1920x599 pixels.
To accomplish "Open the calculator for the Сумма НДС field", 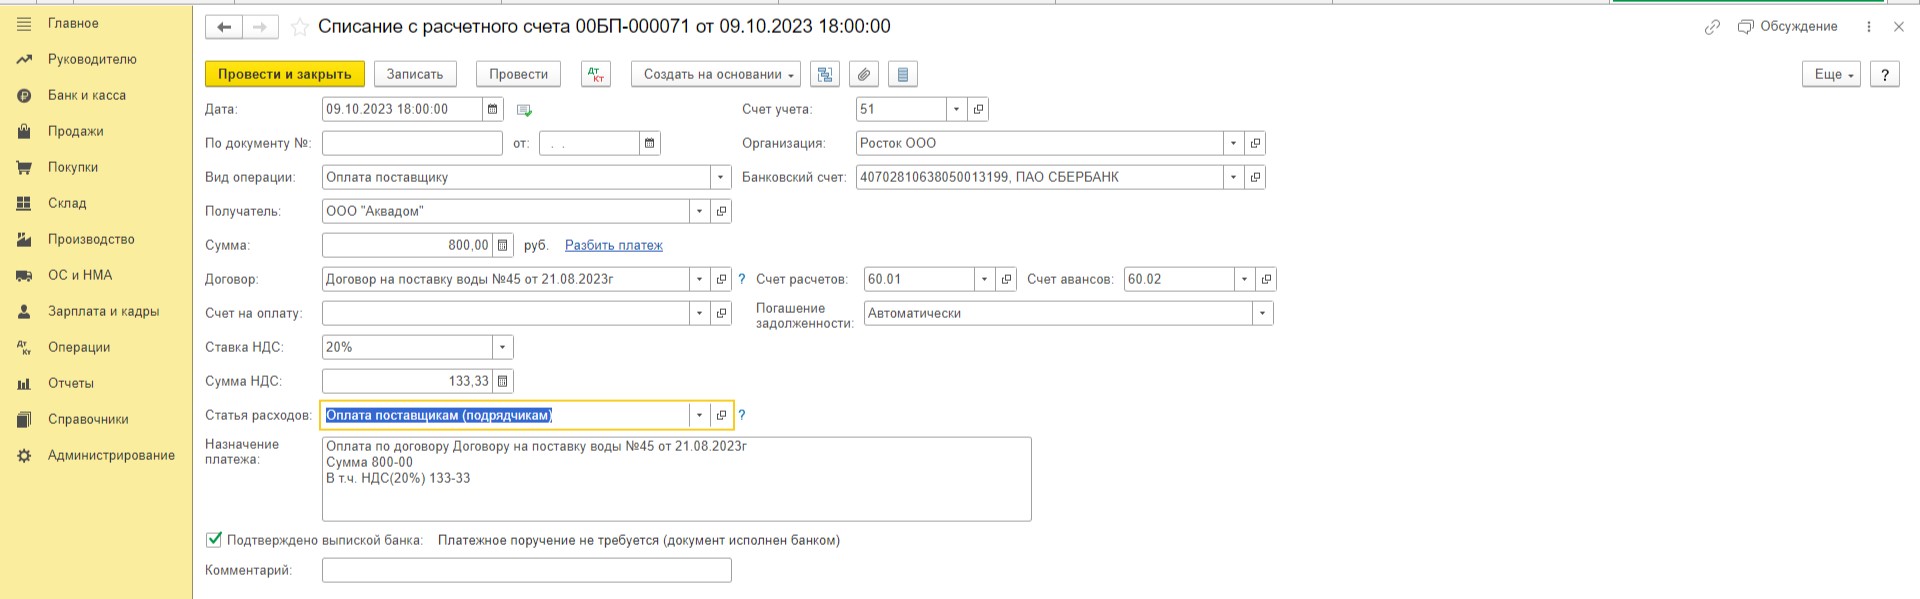I will 502,381.
